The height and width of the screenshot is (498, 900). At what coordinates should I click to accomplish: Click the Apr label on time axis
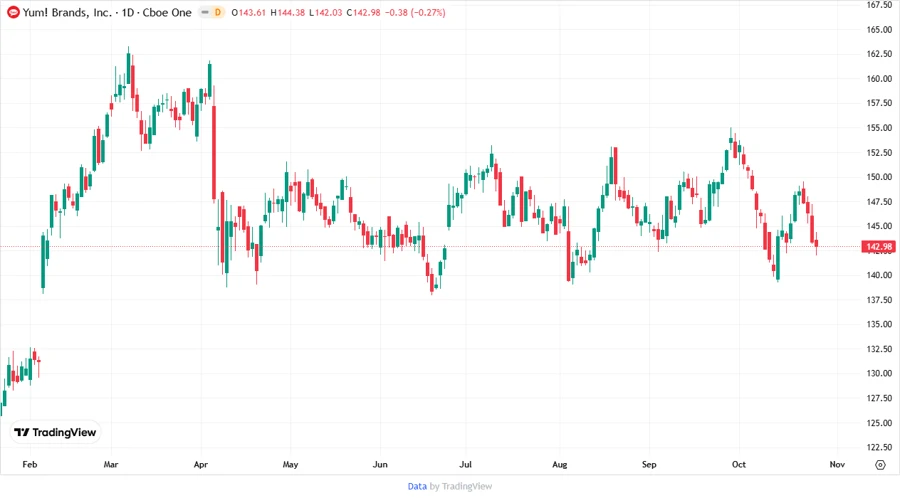pos(200,464)
